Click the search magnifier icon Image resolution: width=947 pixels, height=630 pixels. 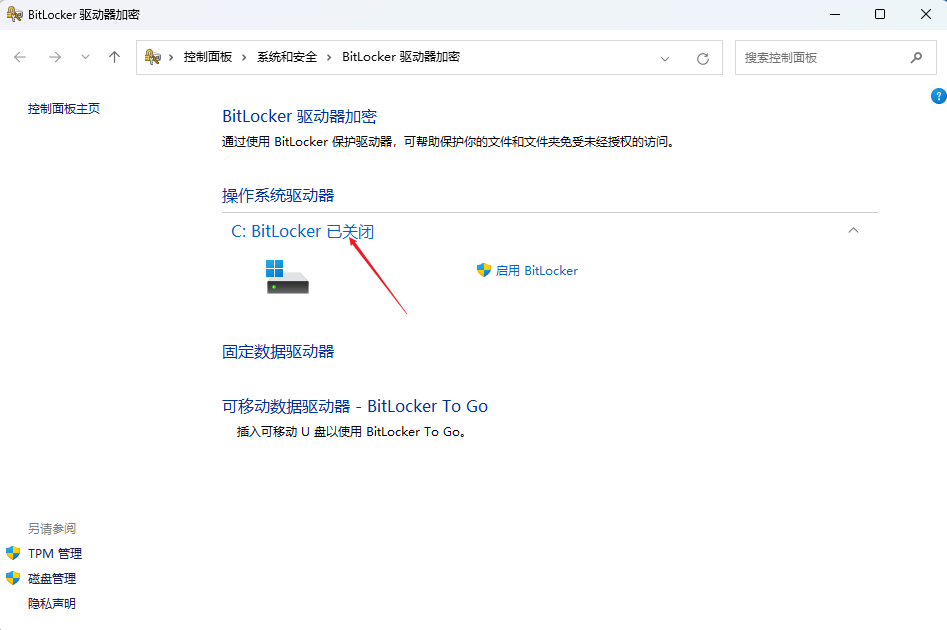[916, 58]
